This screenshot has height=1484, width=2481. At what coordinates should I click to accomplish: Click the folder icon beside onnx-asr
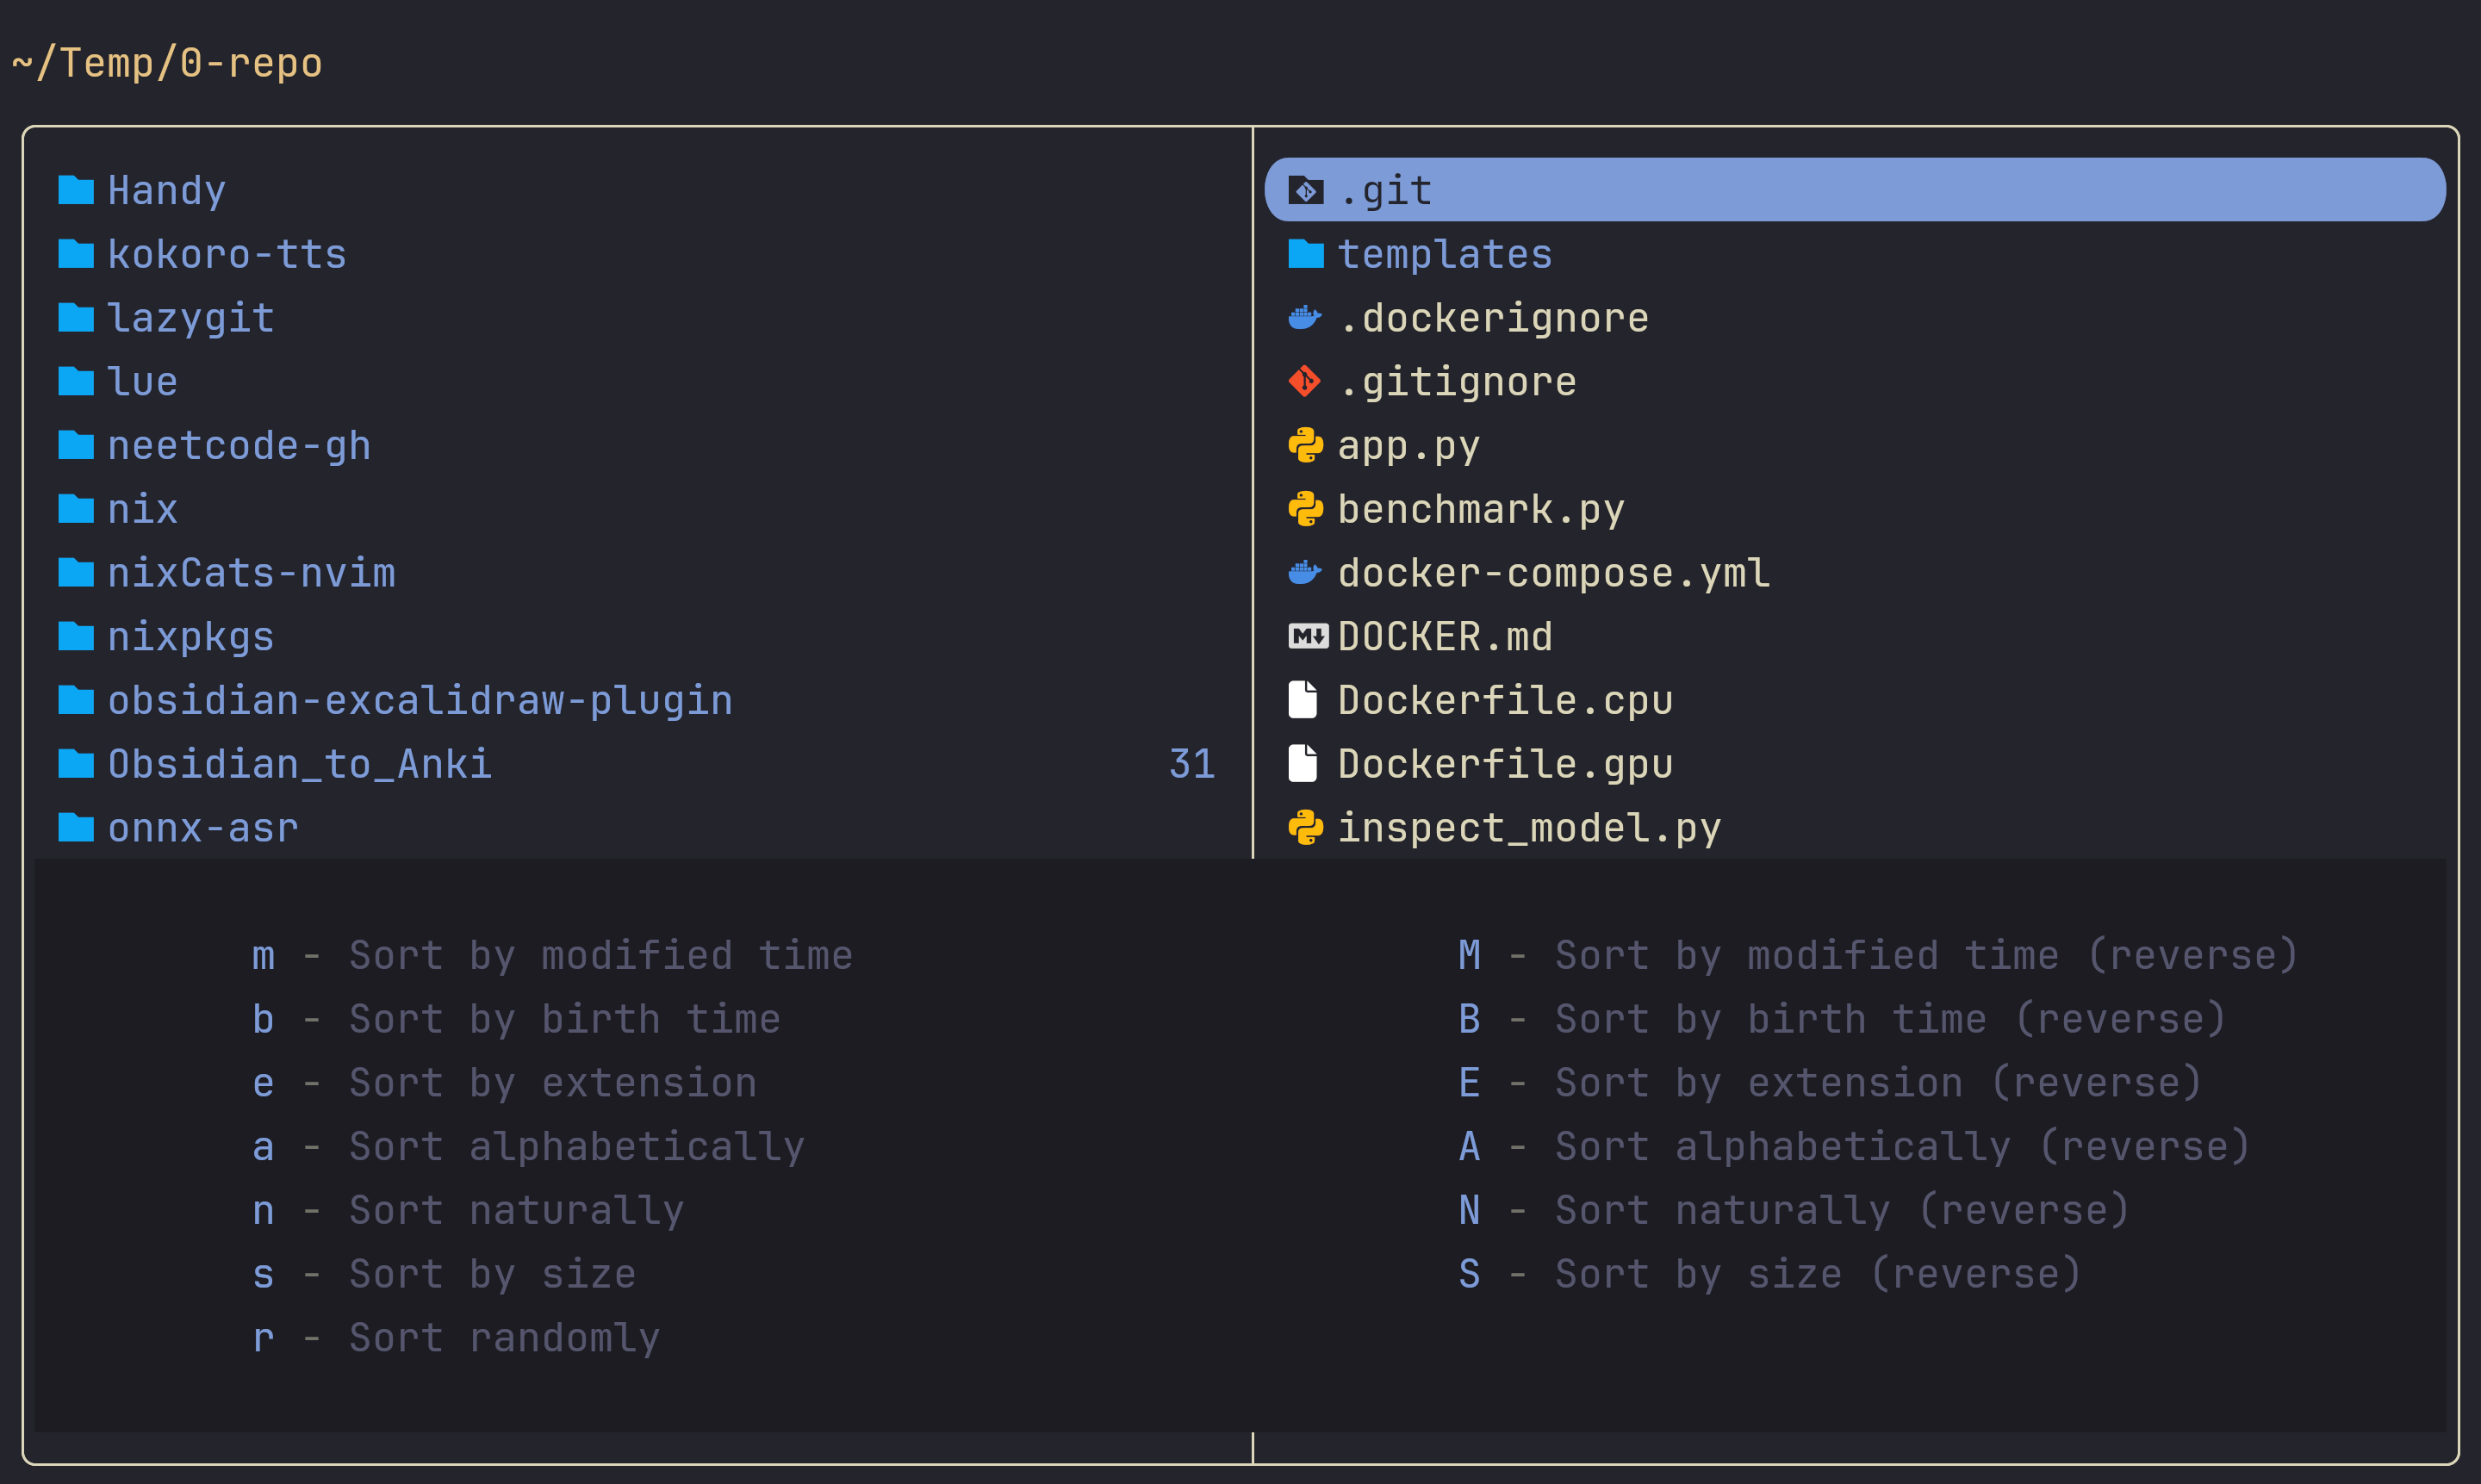pos(76,827)
